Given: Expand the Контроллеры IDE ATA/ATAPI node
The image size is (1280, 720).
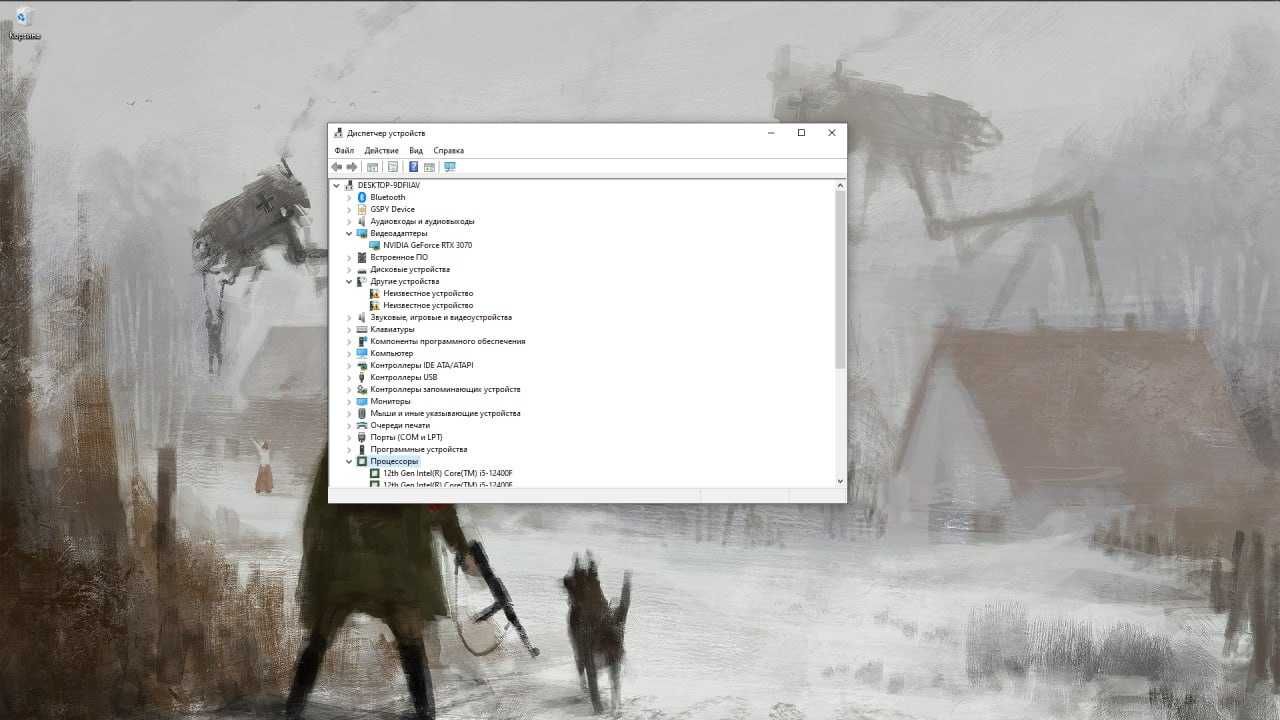Looking at the screenshot, I should [349, 365].
